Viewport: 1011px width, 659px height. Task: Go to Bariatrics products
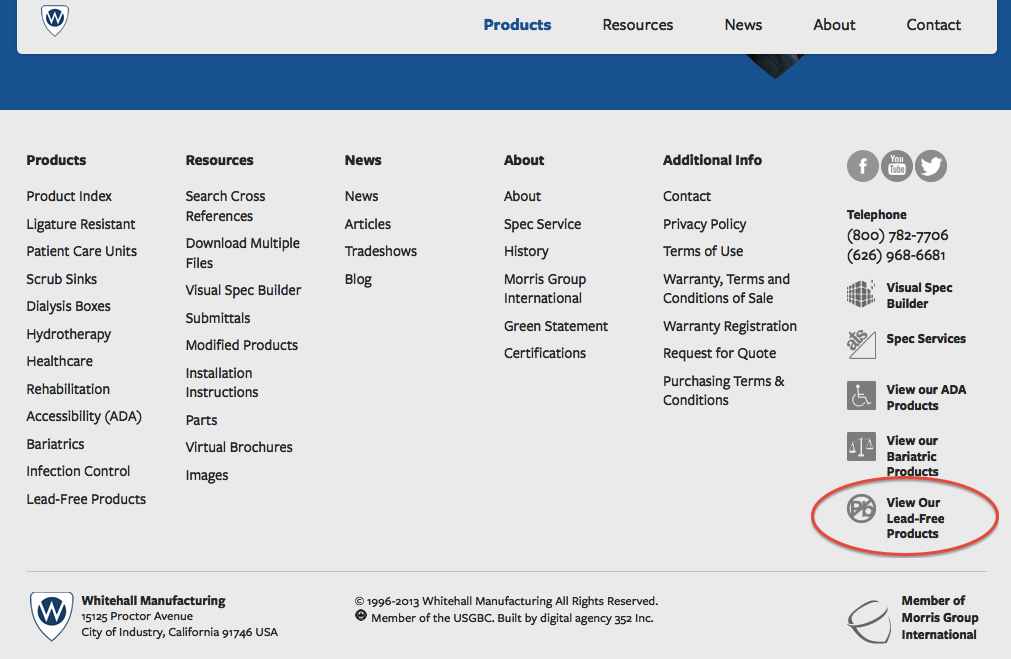point(55,444)
